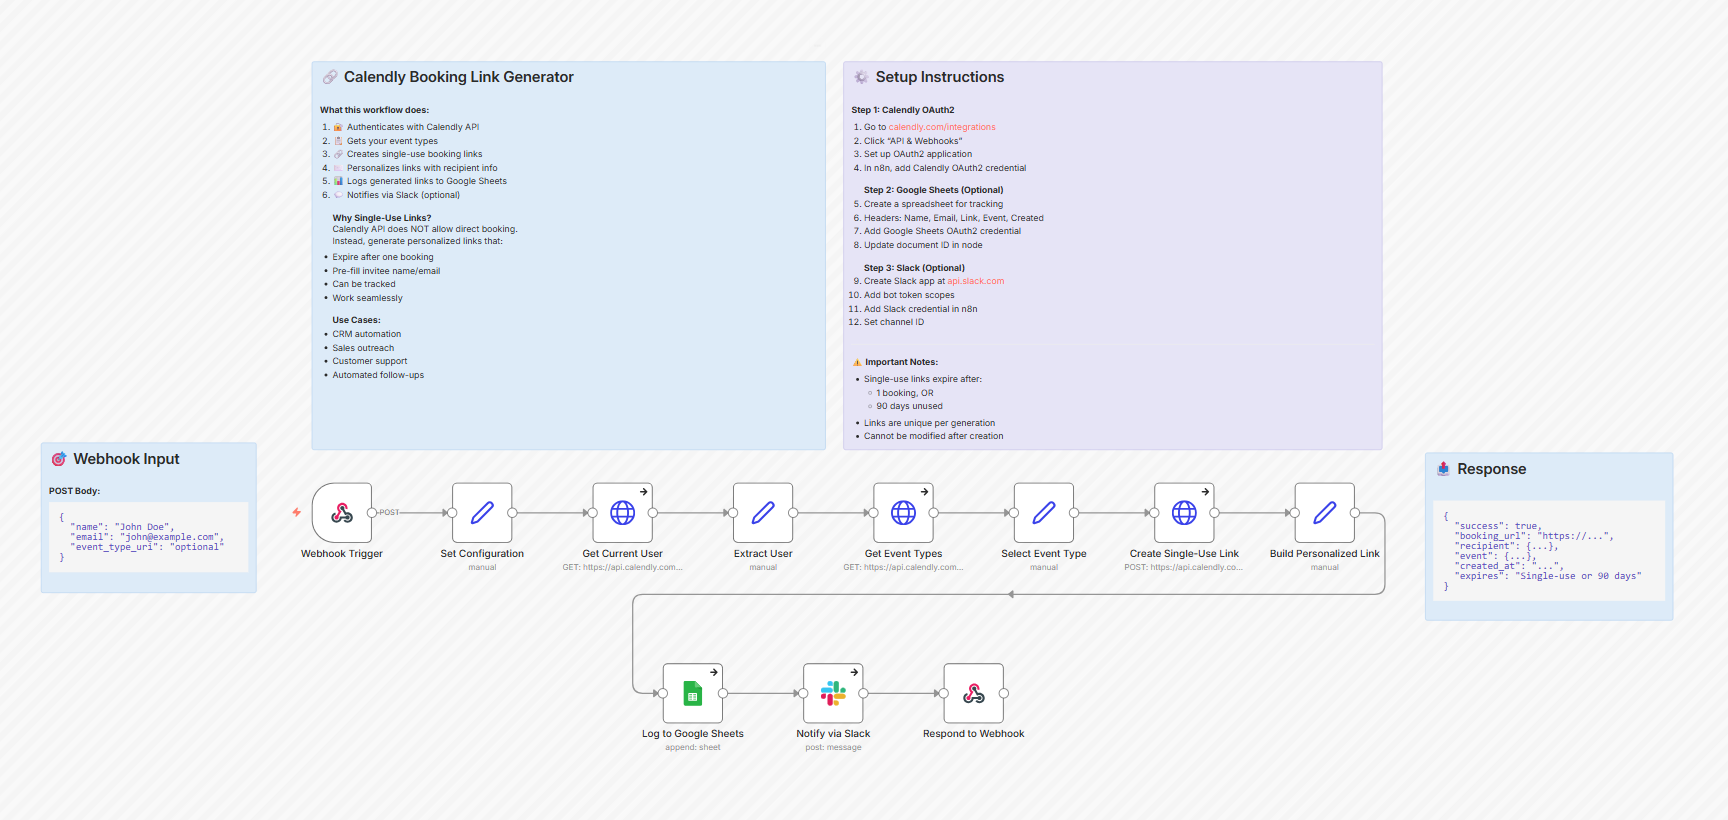Click 'Step 1: Calendly OAuth2' heading
The height and width of the screenshot is (820, 1728).
(903, 110)
